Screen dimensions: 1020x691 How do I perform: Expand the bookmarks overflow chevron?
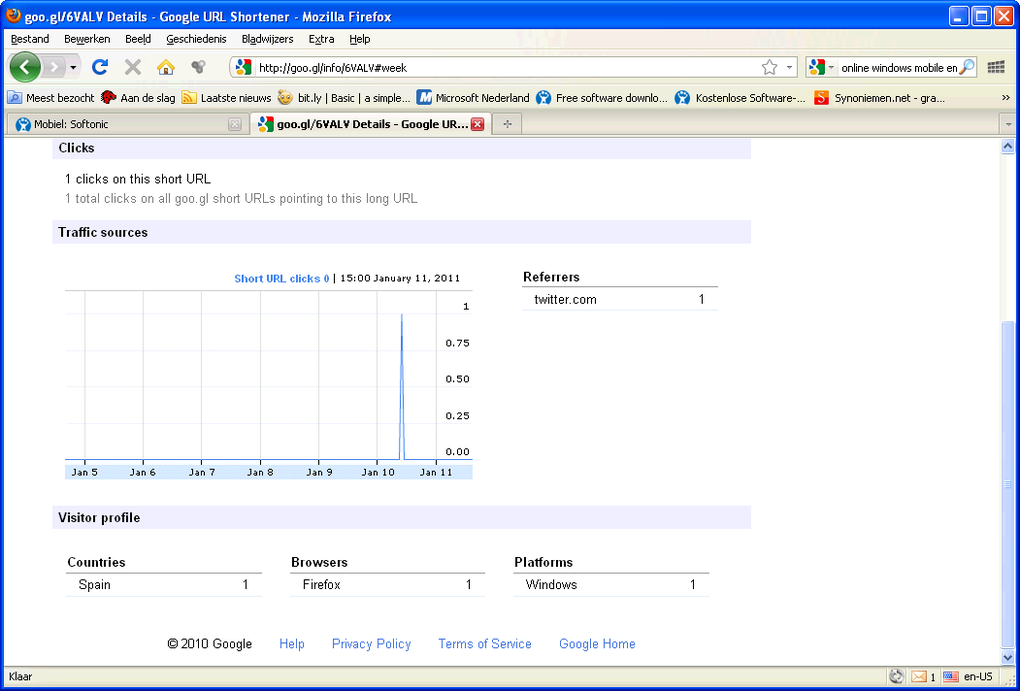1006,97
